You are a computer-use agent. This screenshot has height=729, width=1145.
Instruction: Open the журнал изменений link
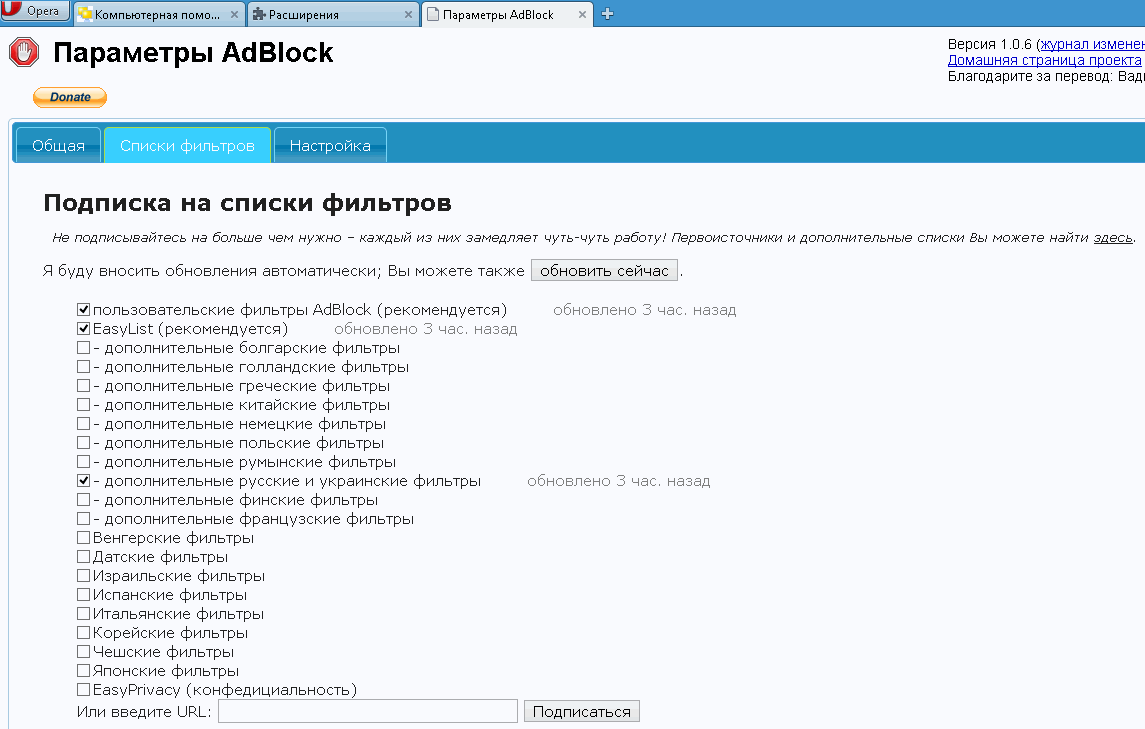pyautogui.click(x=1092, y=44)
